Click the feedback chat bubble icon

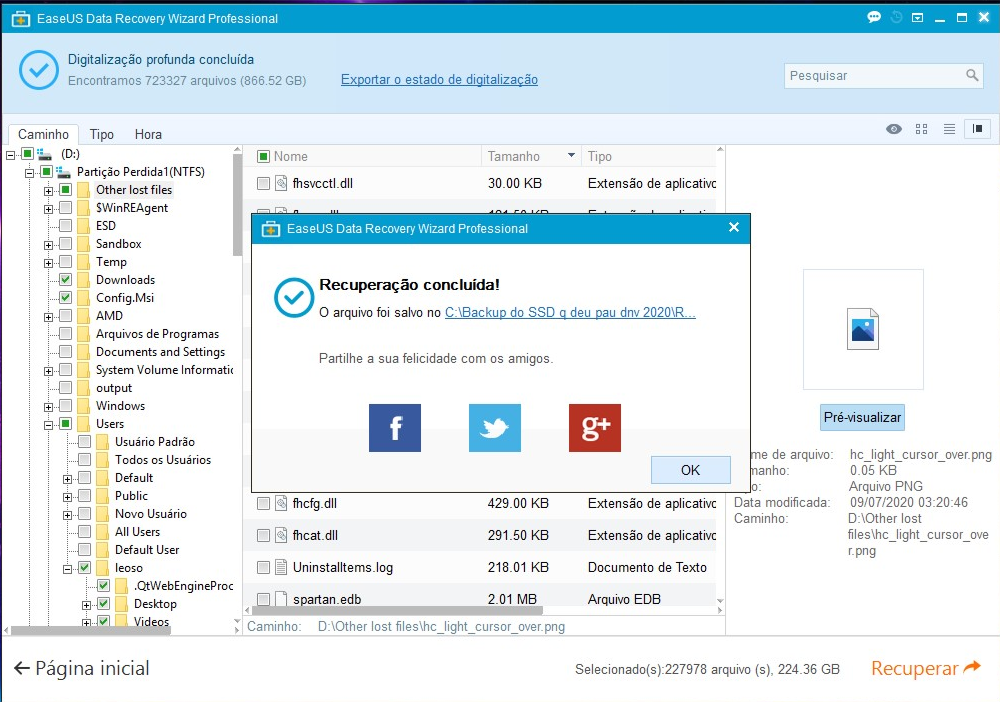pyautogui.click(x=874, y=17)
